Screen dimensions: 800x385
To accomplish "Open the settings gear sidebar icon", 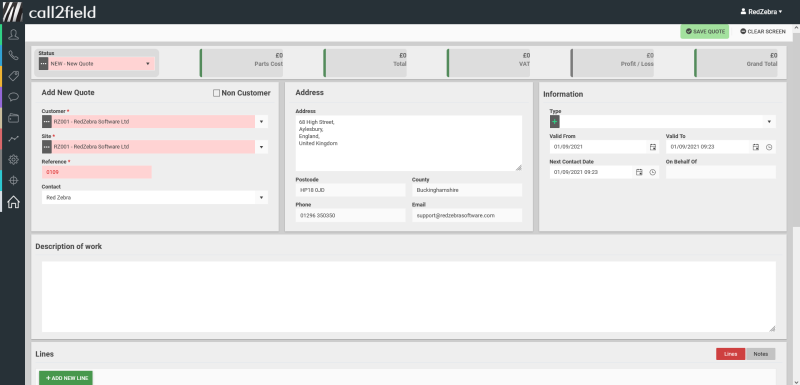I will 13,160.
